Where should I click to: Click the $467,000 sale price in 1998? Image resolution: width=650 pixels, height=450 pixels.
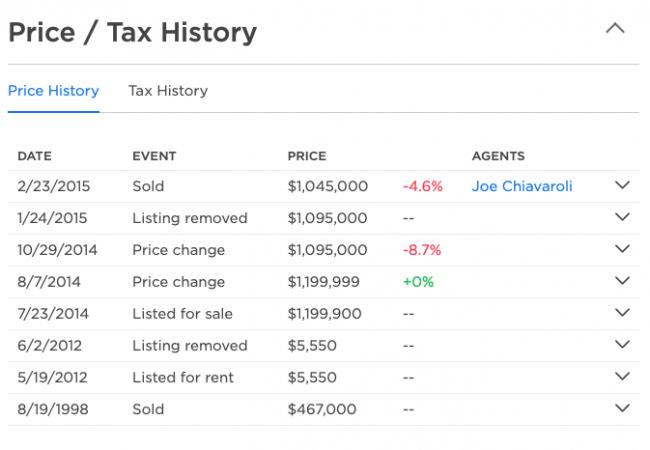(322, 410)
